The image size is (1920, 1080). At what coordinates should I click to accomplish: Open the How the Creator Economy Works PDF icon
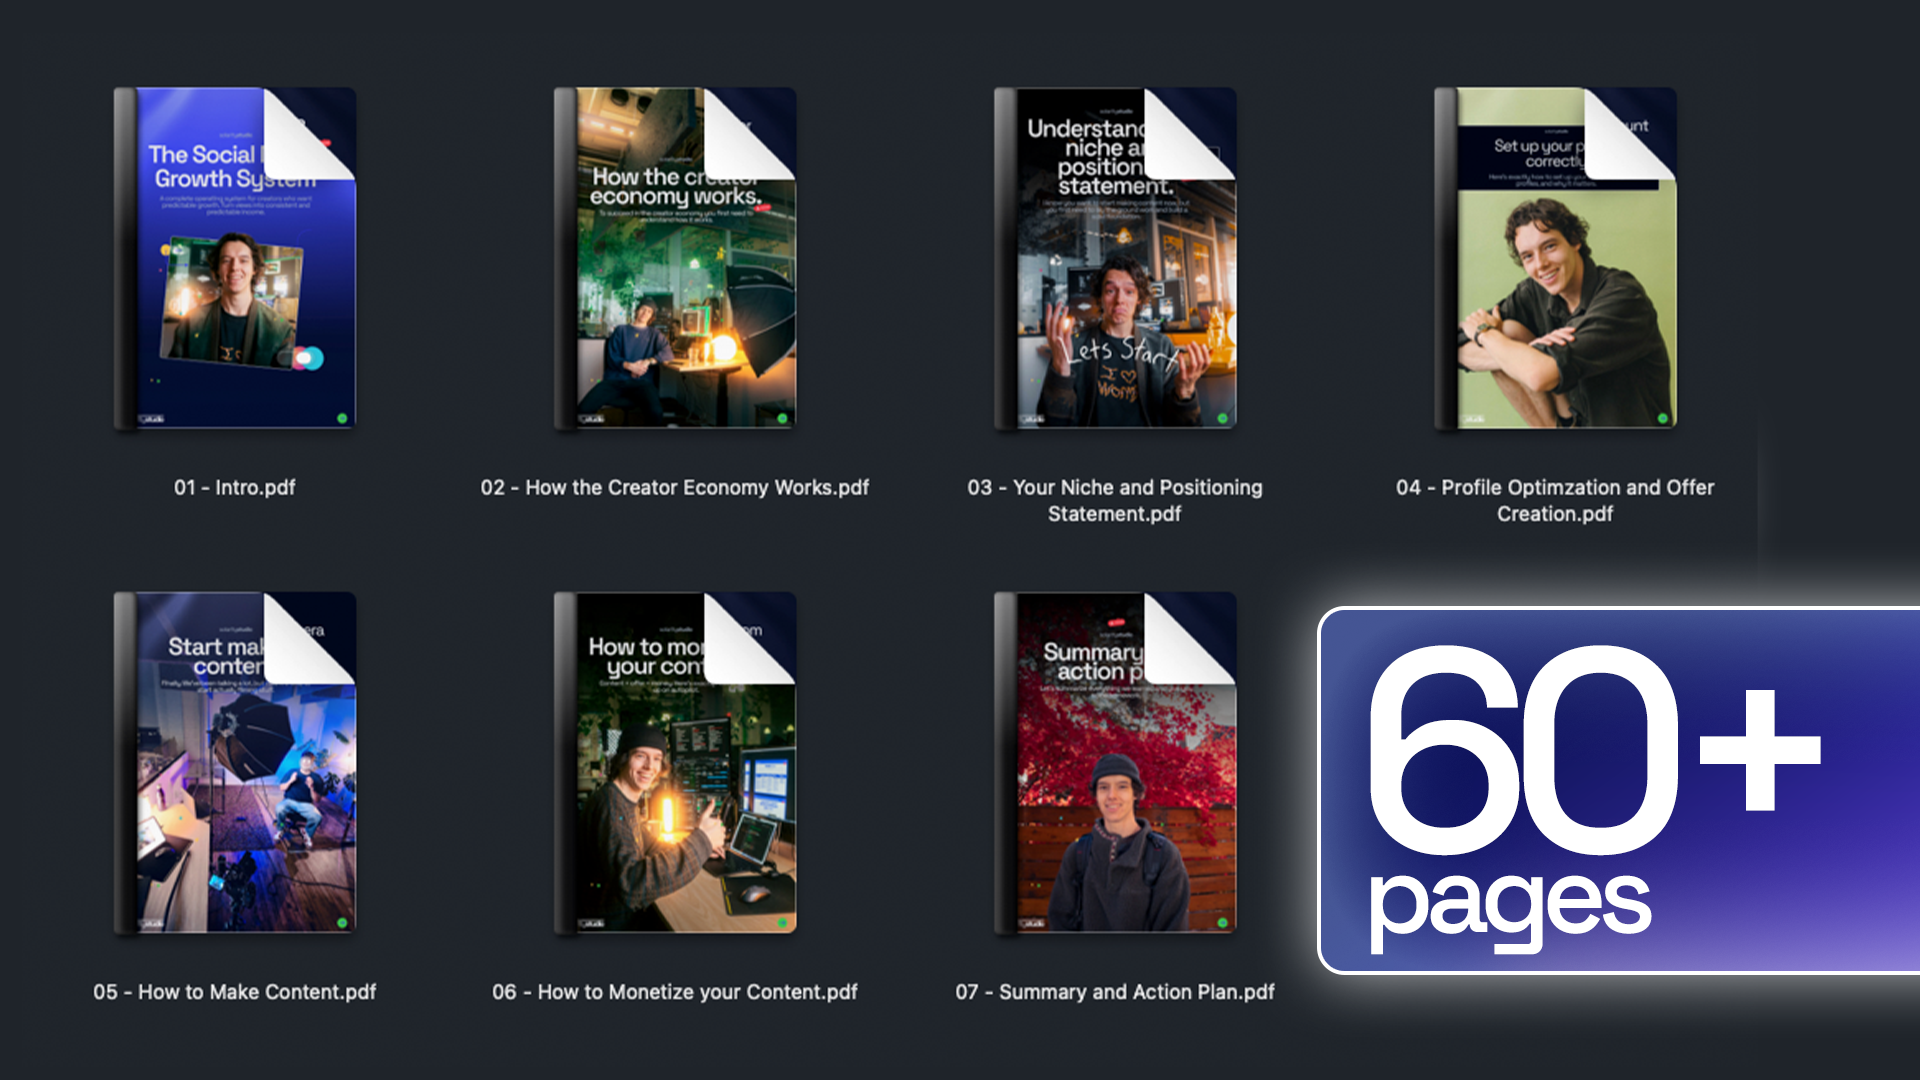coord(675,260)
